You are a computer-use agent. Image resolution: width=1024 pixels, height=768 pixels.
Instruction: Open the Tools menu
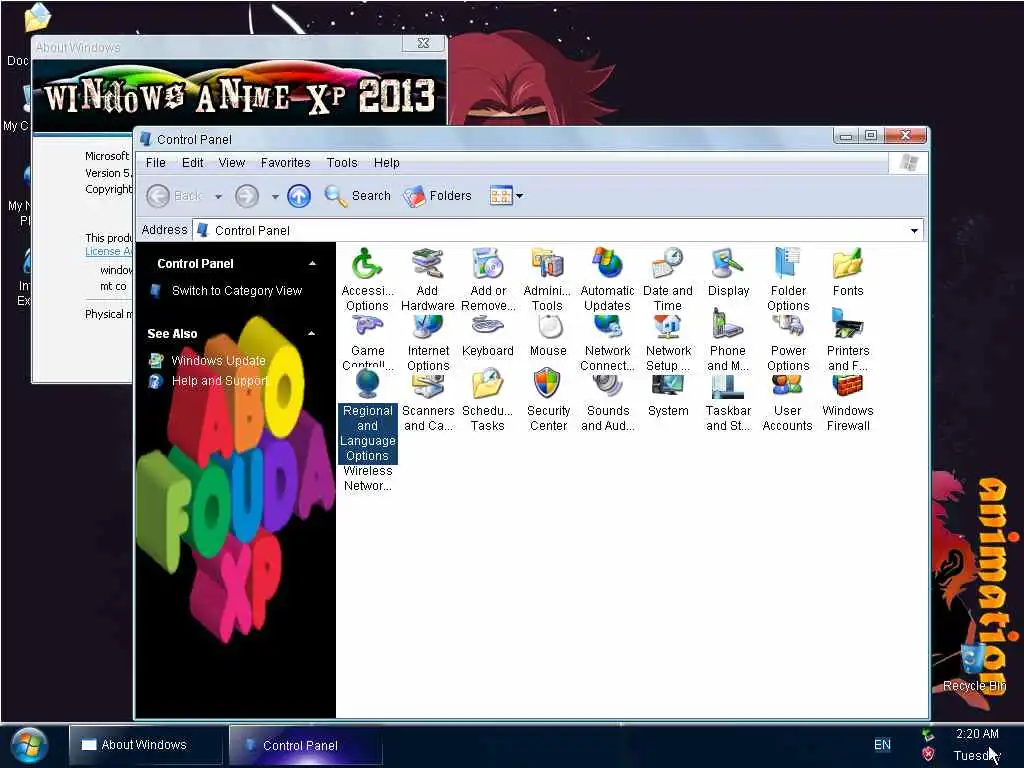[x=342, y=163]
